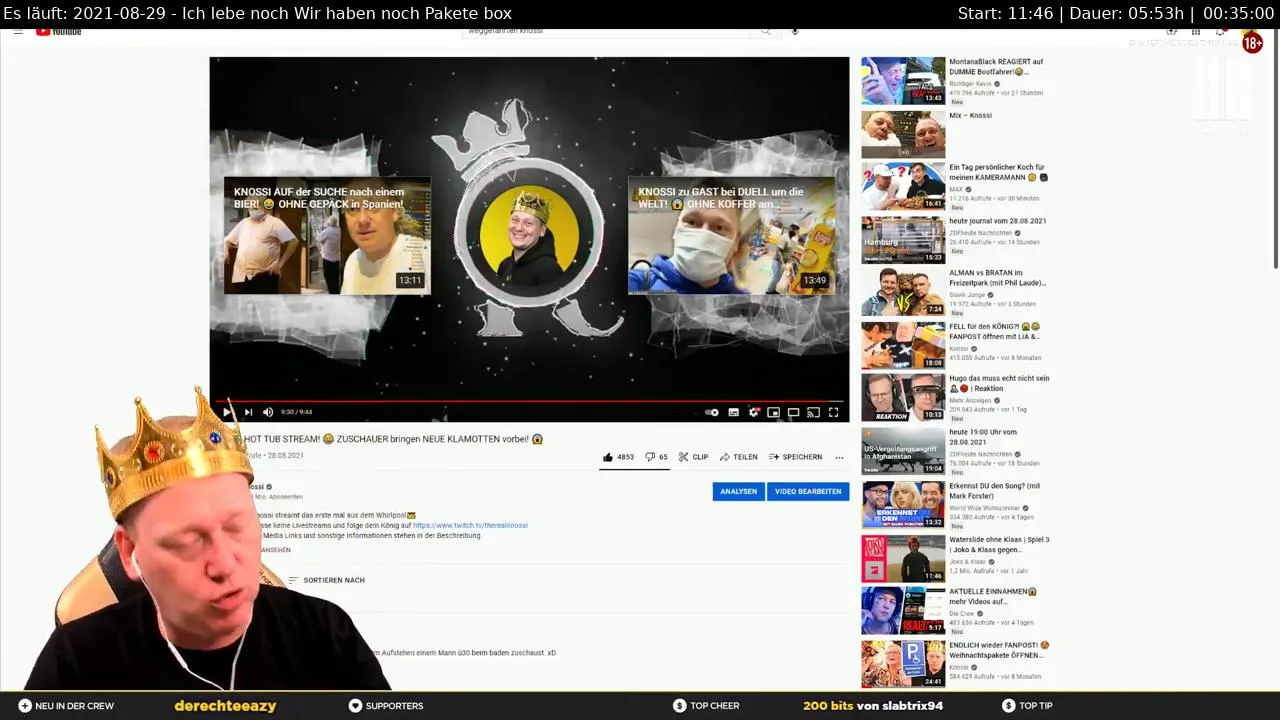This screenshot has height=720, width=1280.
Task: Click the NEU IN DER CREW plus icon
Action: pos(25,706)
